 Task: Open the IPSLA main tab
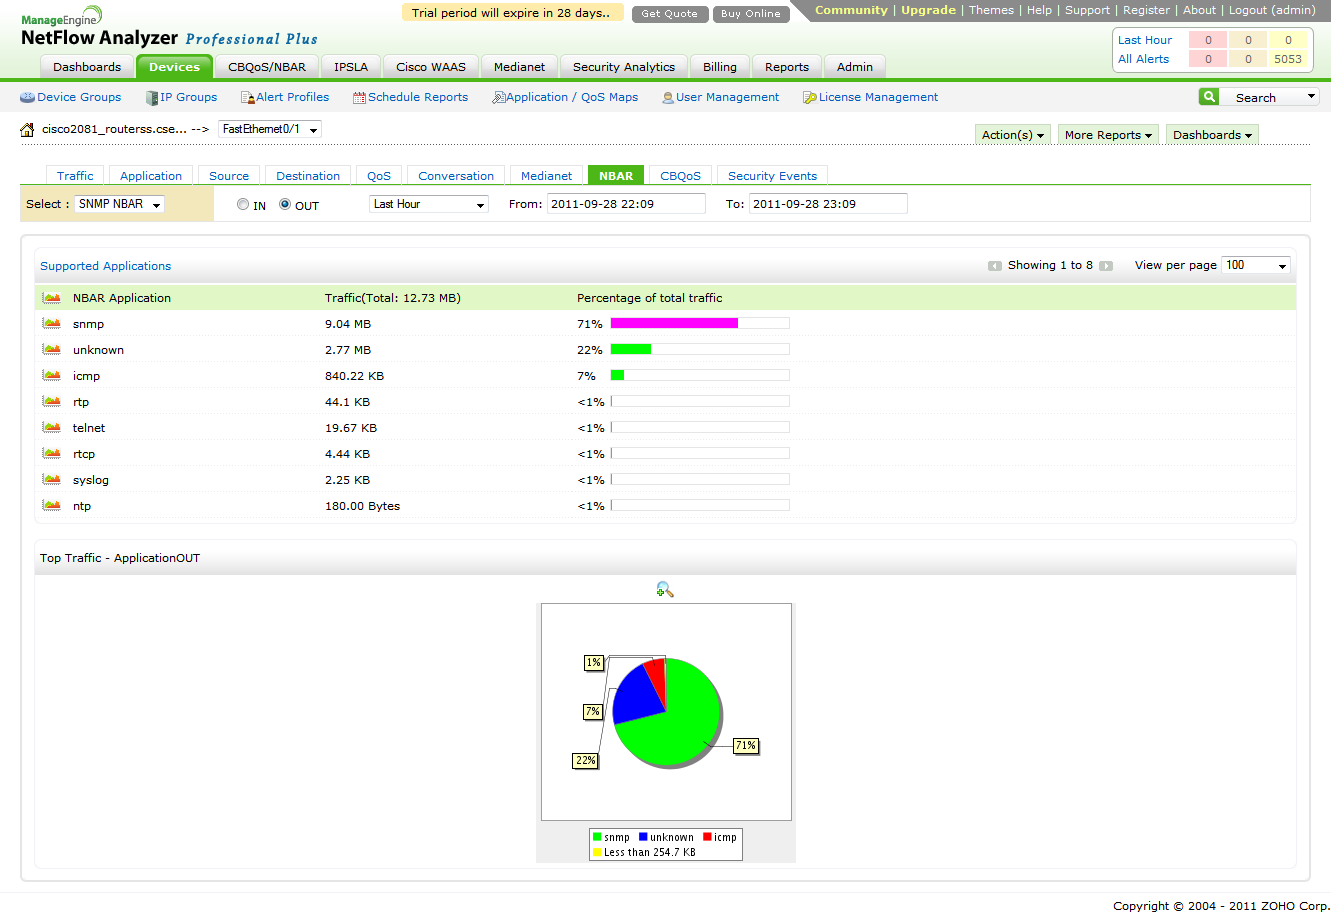click(351, 67)
